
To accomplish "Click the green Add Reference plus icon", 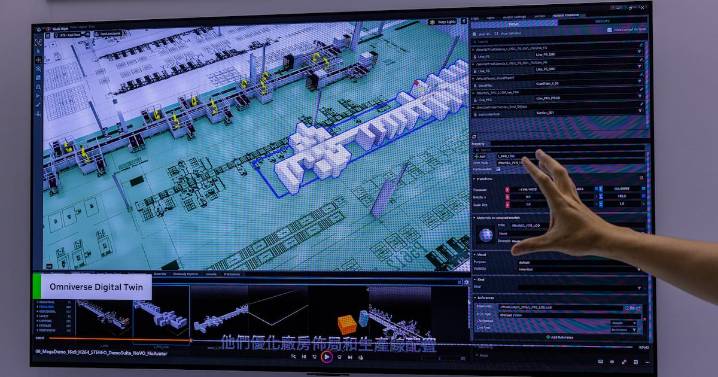I will tap(548, 337).
